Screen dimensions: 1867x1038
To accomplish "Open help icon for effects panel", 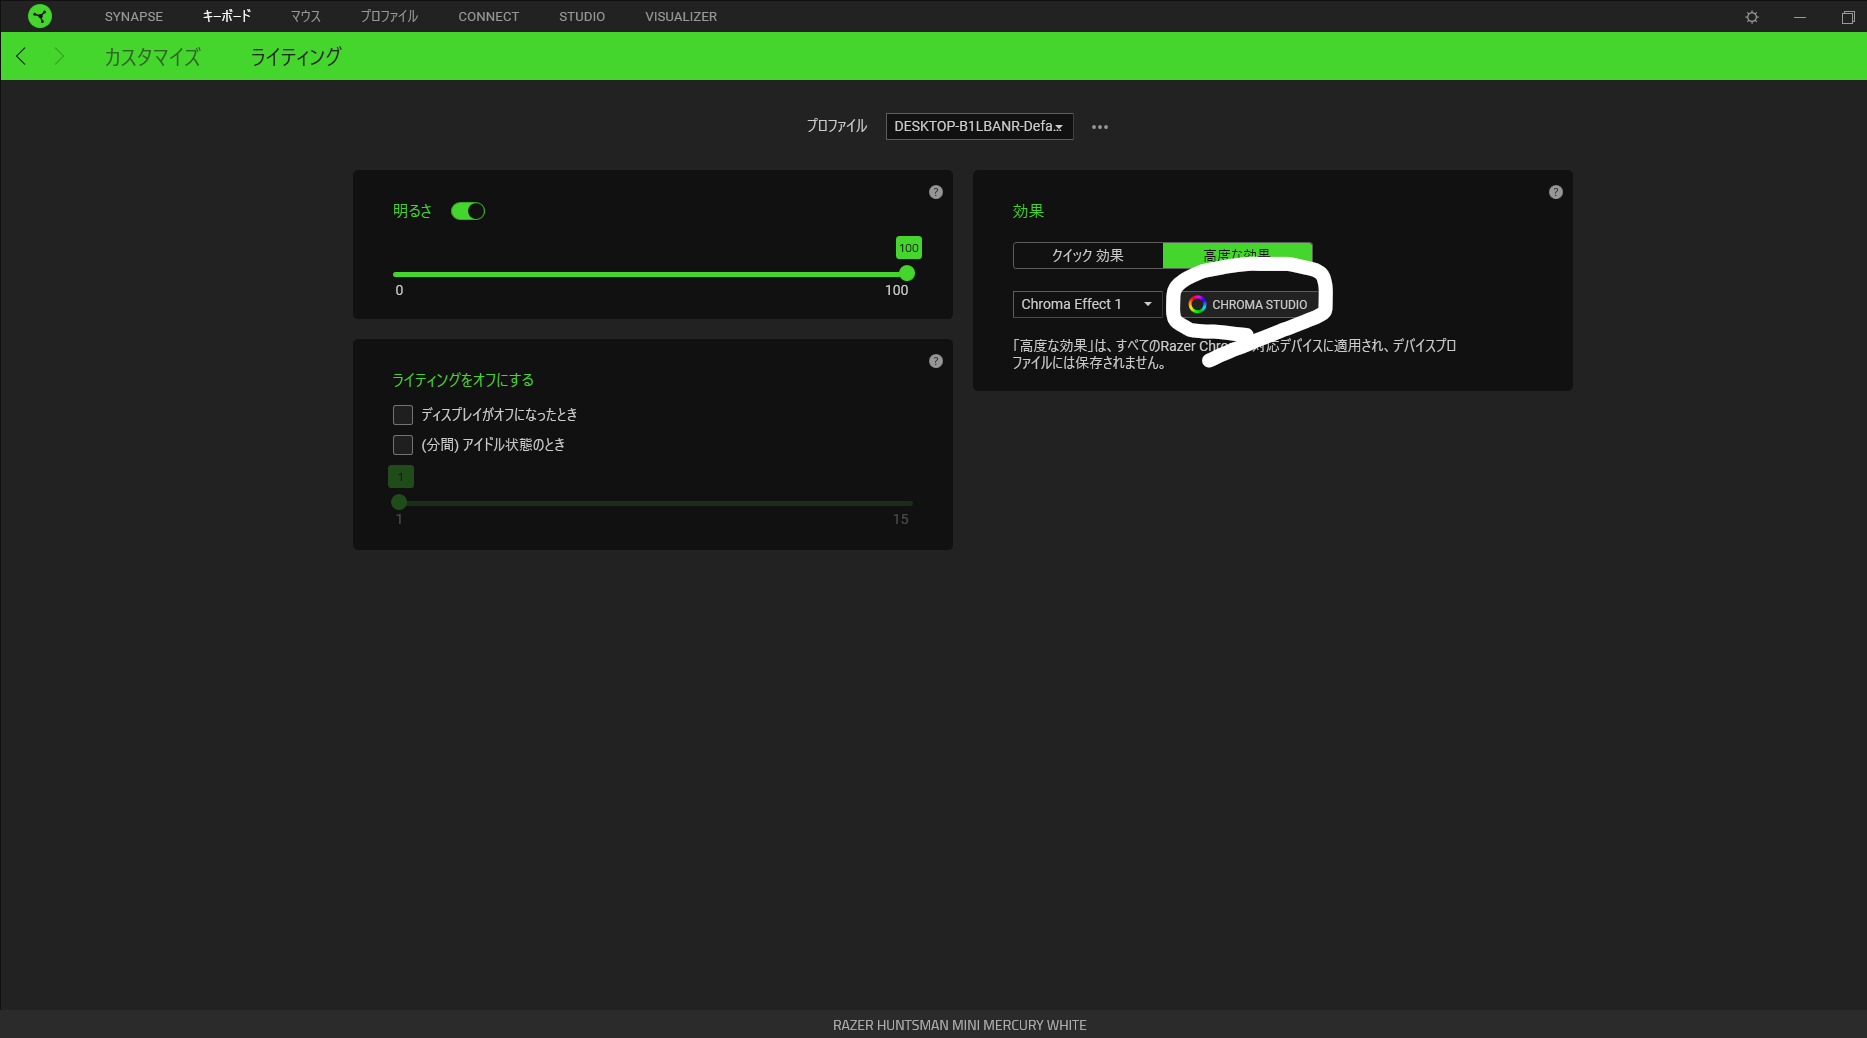I will [1556, 192].
